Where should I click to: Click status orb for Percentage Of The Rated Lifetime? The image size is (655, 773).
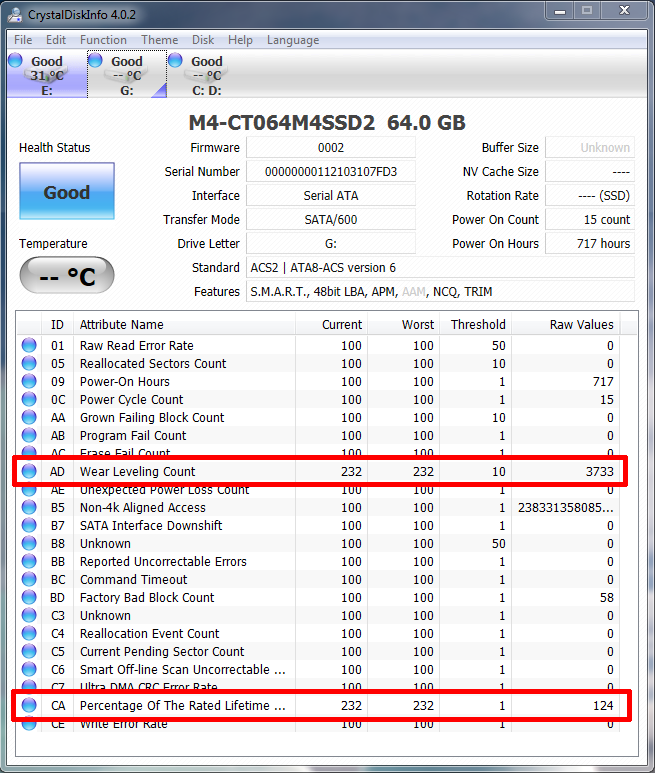tap(29, 705)
